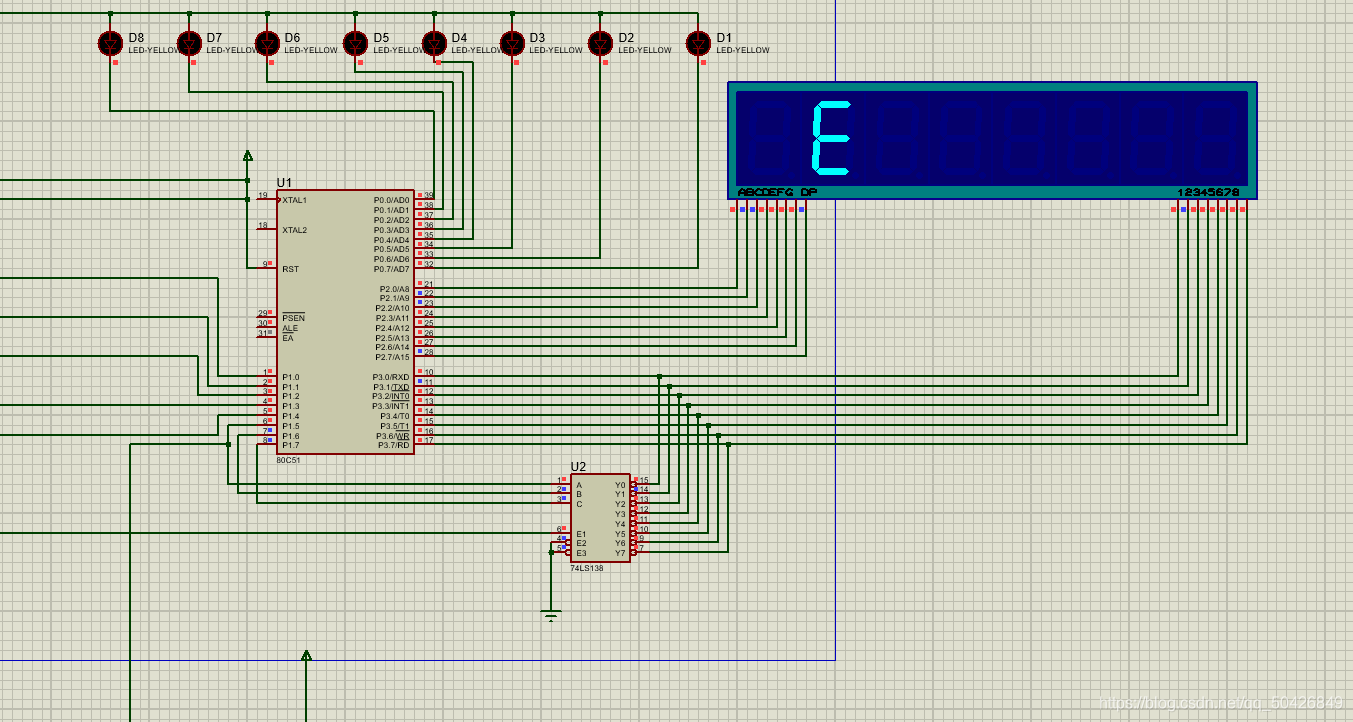
Task: Click the XTAL1 pin label
Action: pyautogui.click(x=294, y=200)
